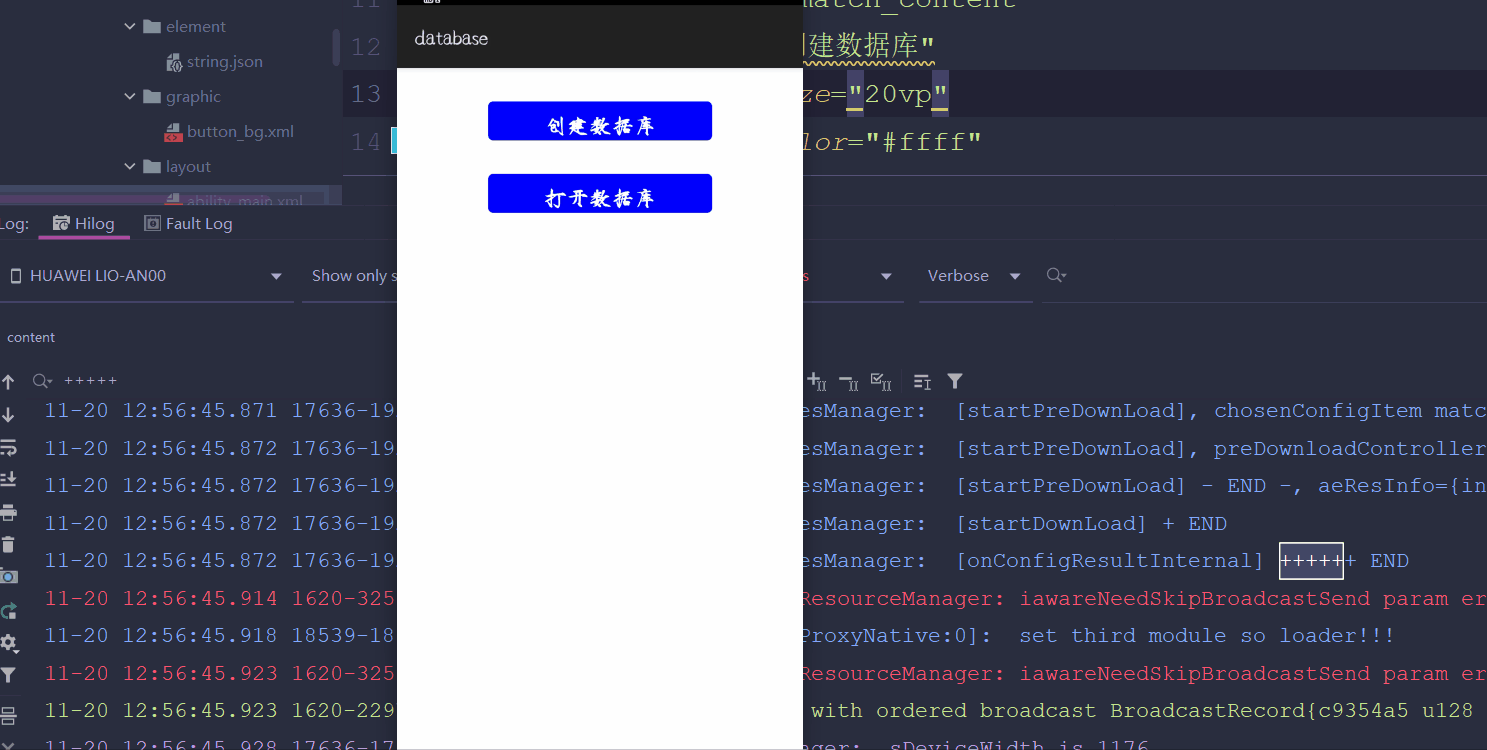Click the button_bg.xml file icon
Viewport: 1487px width, 750px height.
(174, 132)
